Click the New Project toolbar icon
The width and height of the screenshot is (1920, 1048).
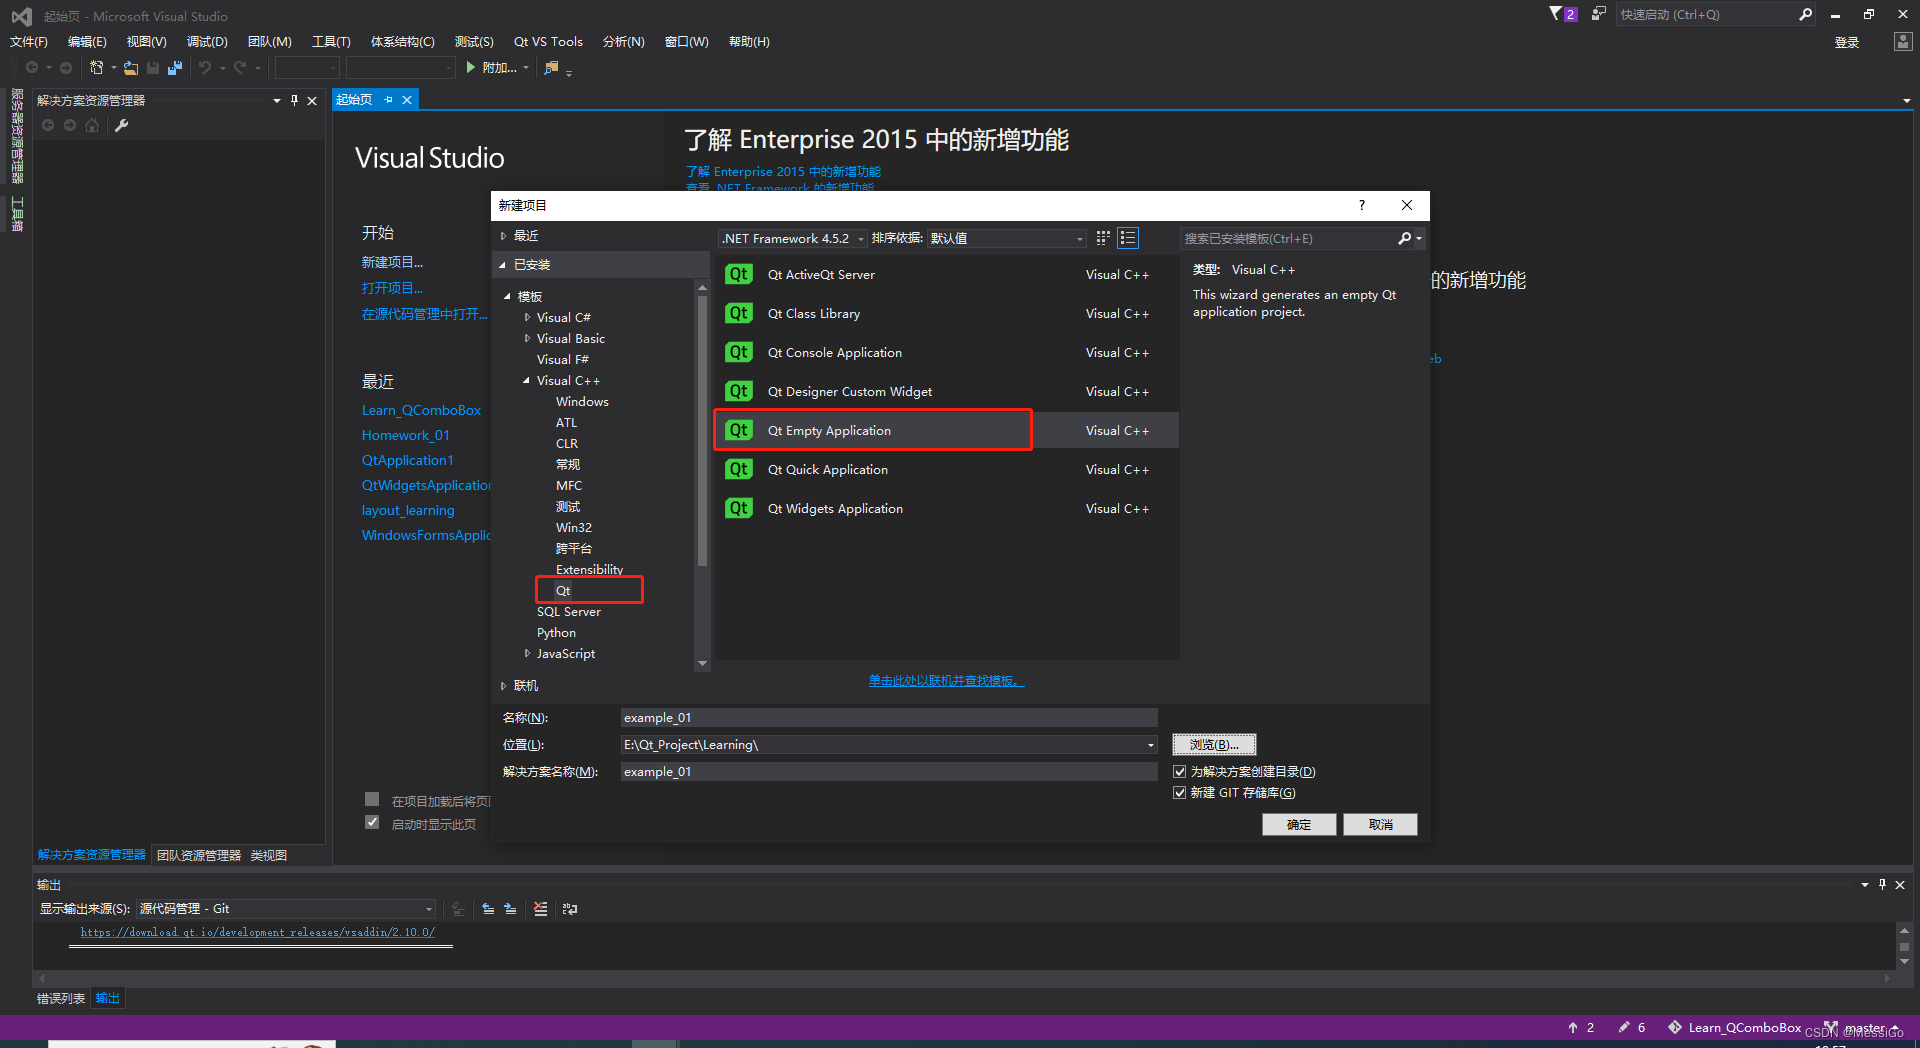click(96, 67)
